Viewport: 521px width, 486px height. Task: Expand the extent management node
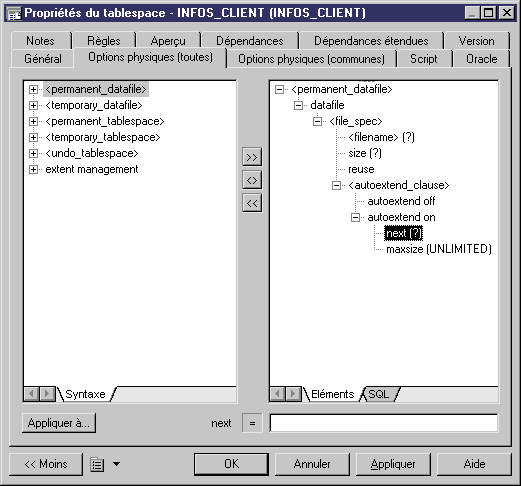tap(33, 169)
